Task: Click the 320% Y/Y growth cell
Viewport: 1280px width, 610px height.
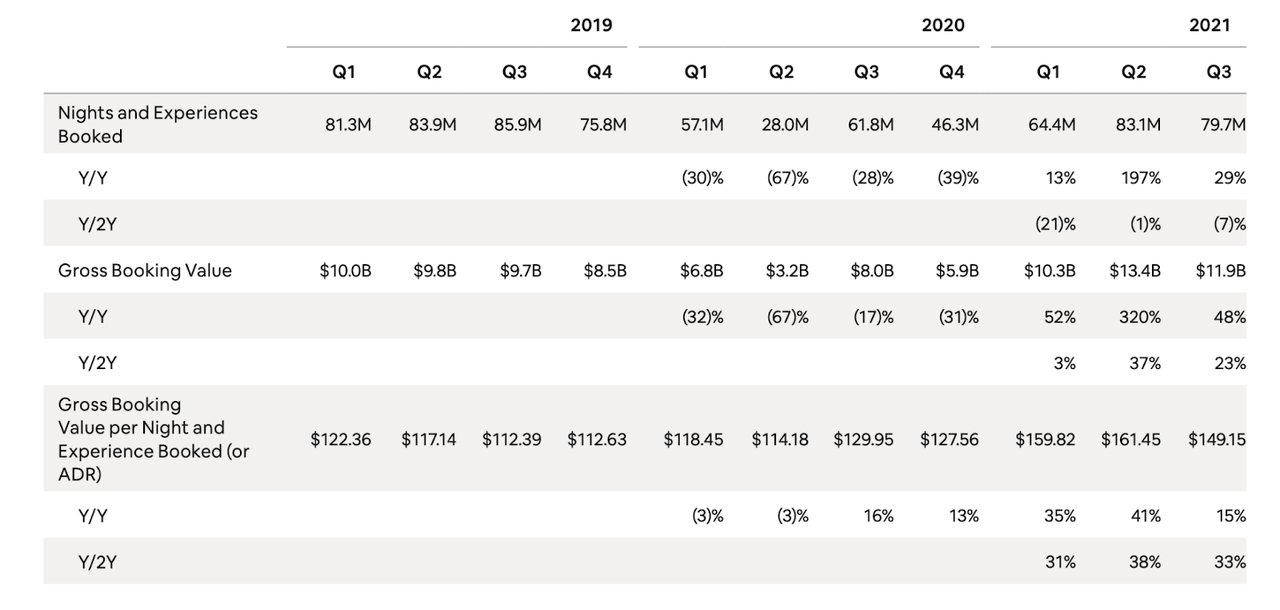Action: tap(1140, 317)
